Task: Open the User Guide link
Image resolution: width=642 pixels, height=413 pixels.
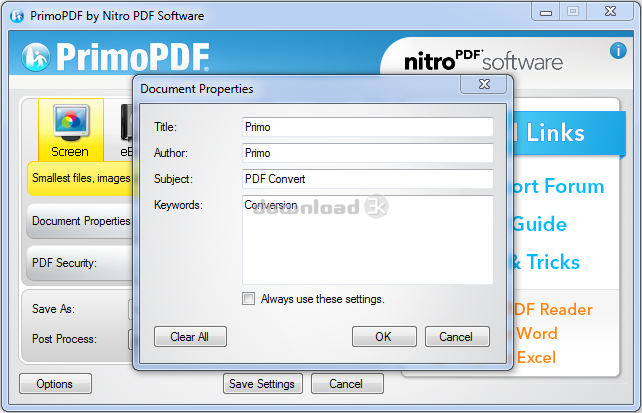Action: click(540, 224)
